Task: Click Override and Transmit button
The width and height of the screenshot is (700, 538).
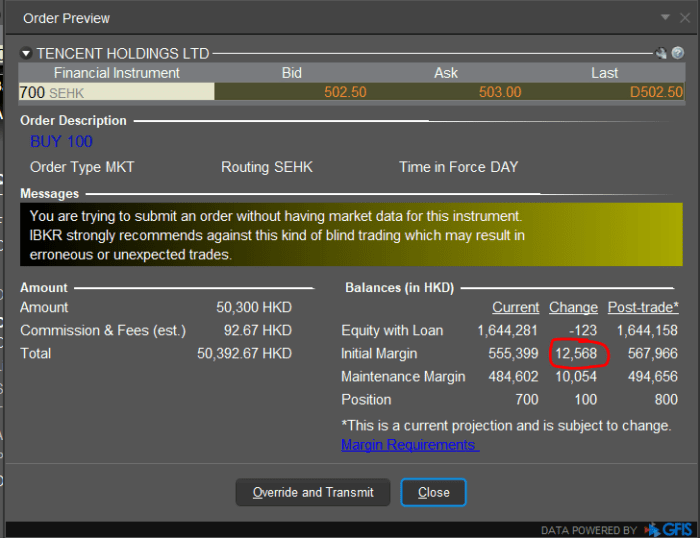Action: point(313,492)
